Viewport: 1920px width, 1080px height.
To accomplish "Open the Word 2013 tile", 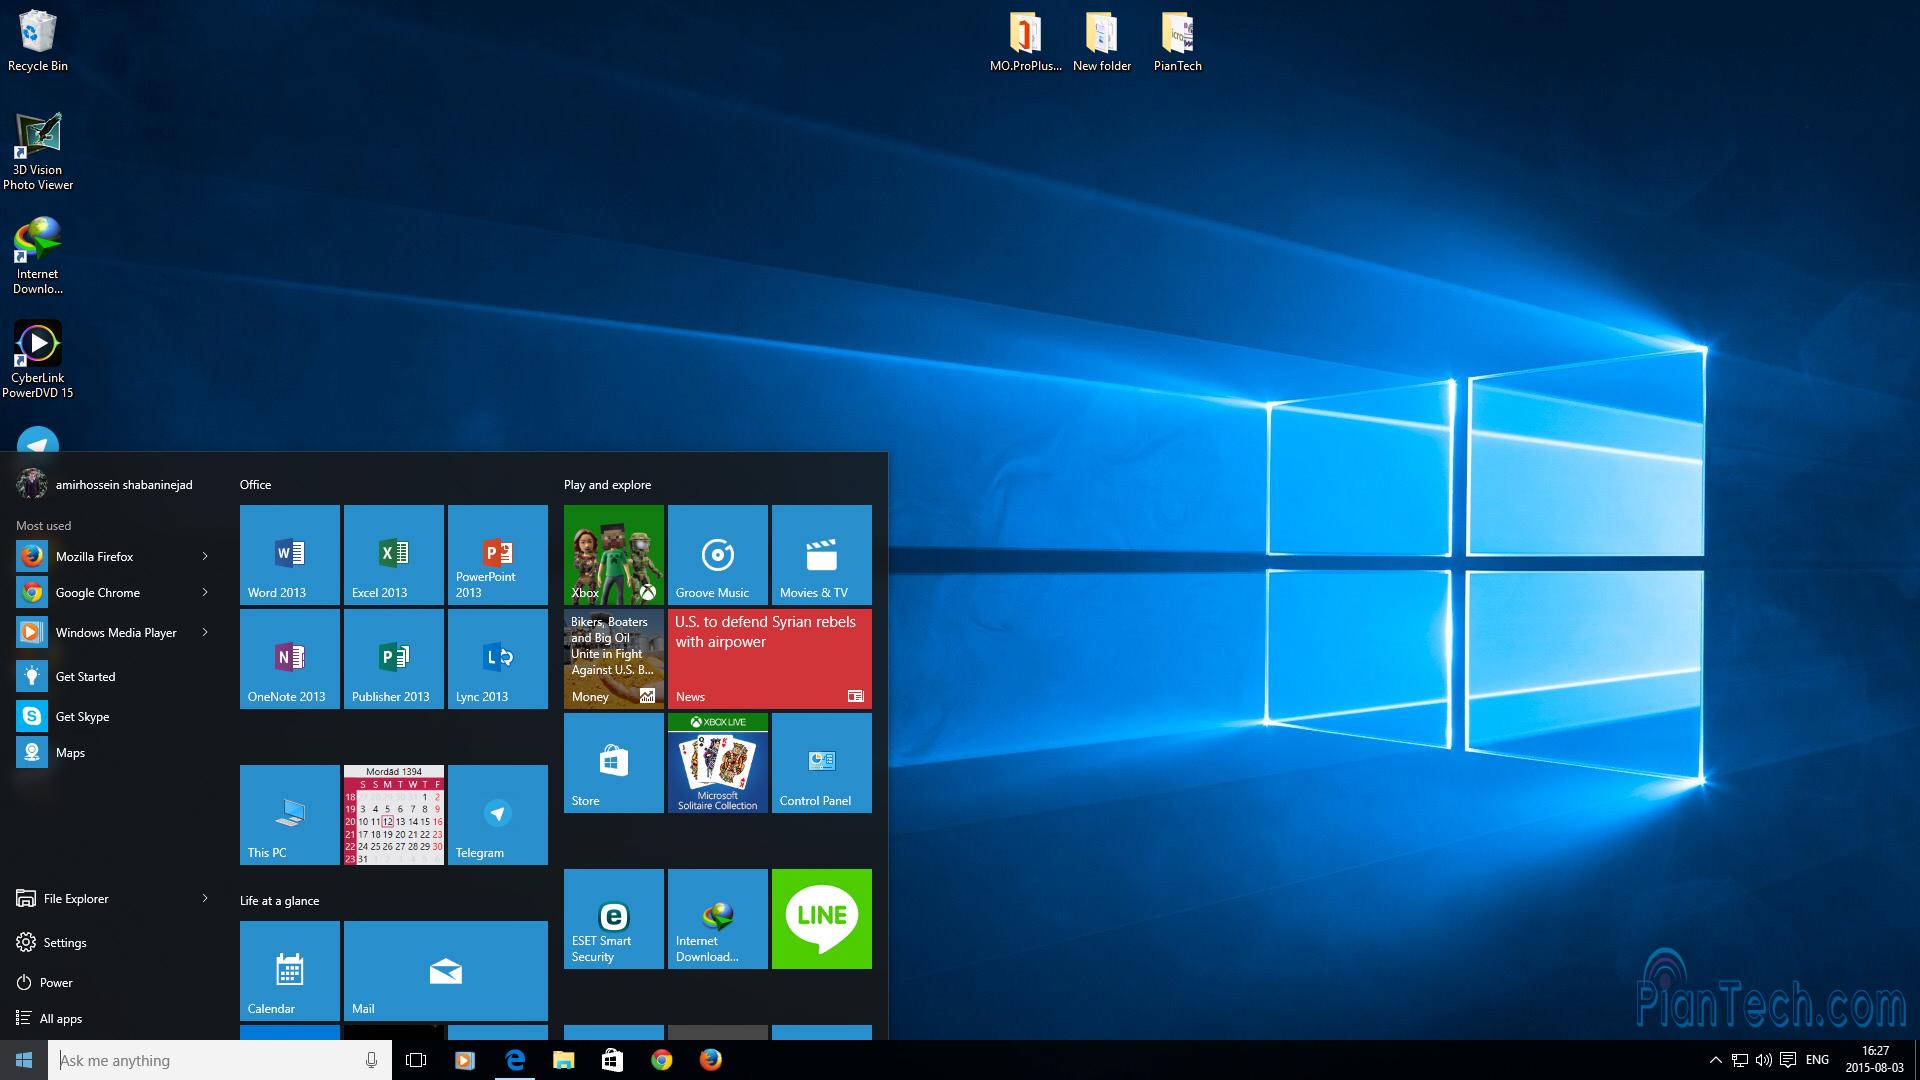I will click(290, 555).
